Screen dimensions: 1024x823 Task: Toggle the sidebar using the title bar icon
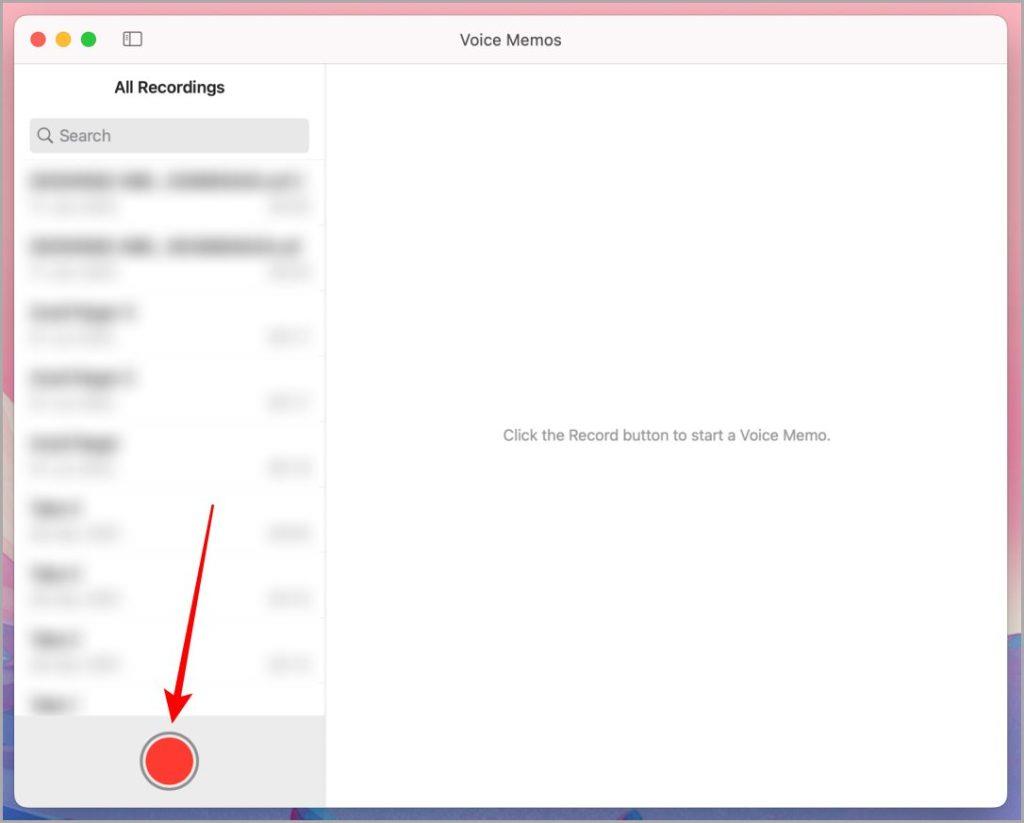[133, 39]
